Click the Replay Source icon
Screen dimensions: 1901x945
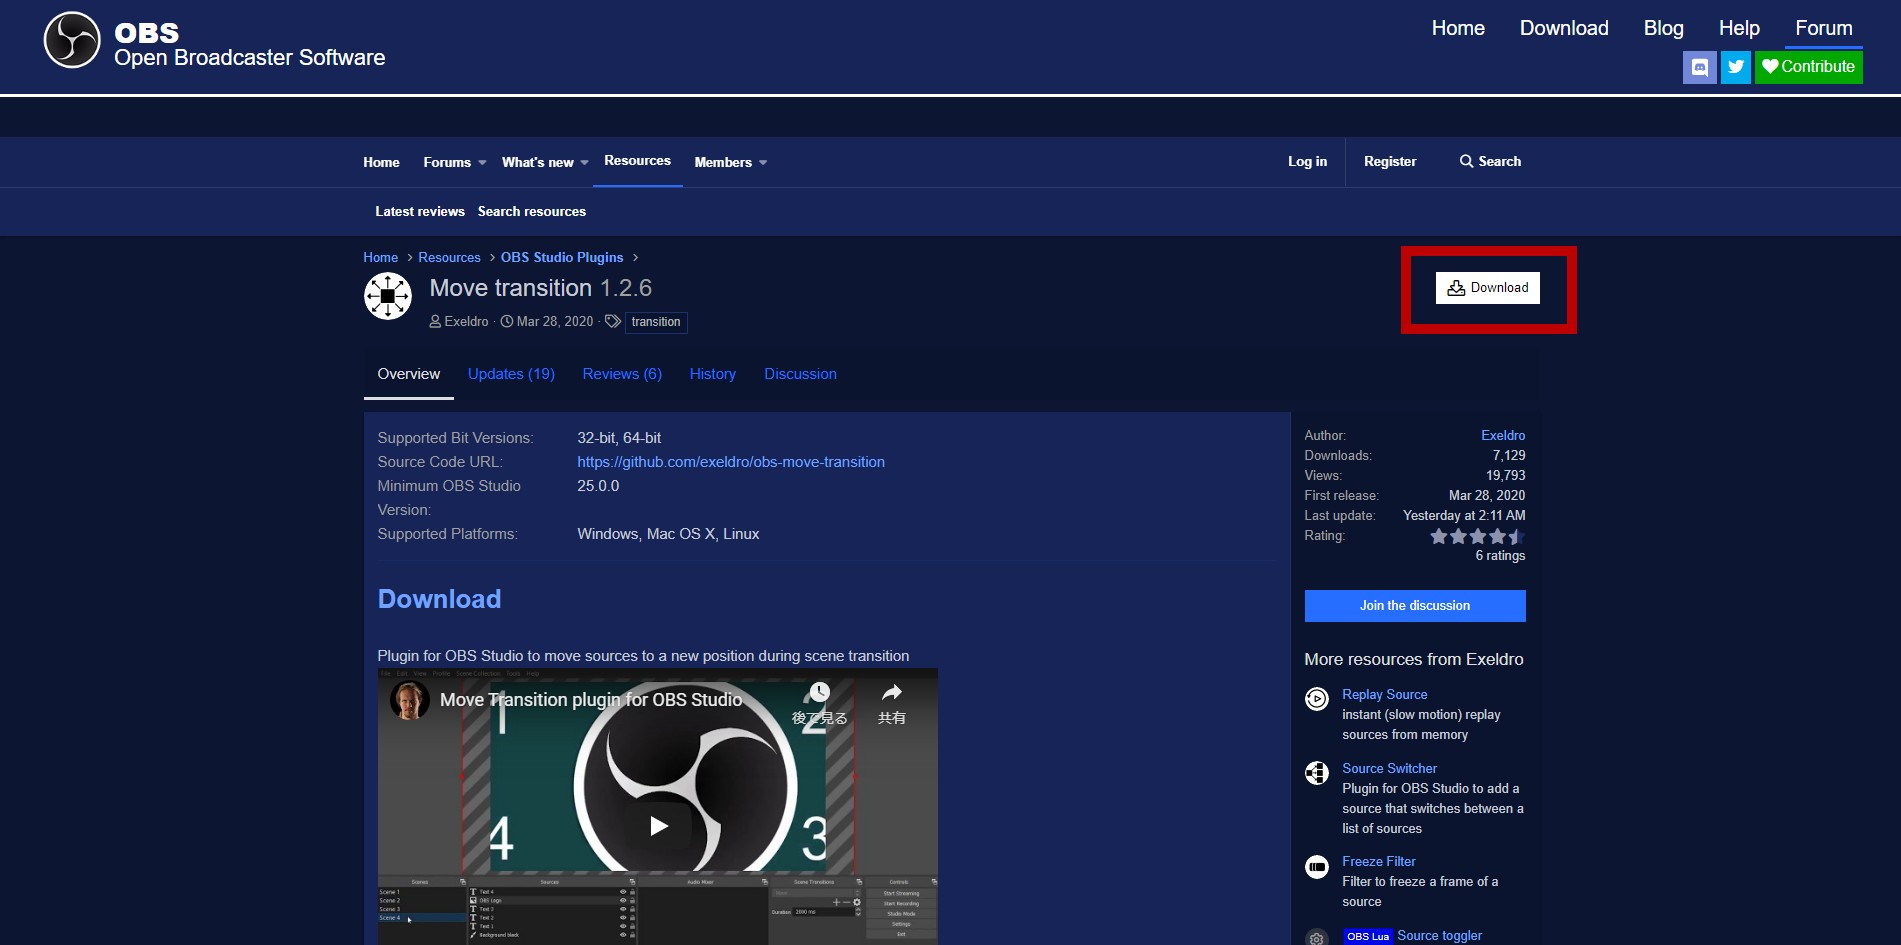click(1317, 699)
